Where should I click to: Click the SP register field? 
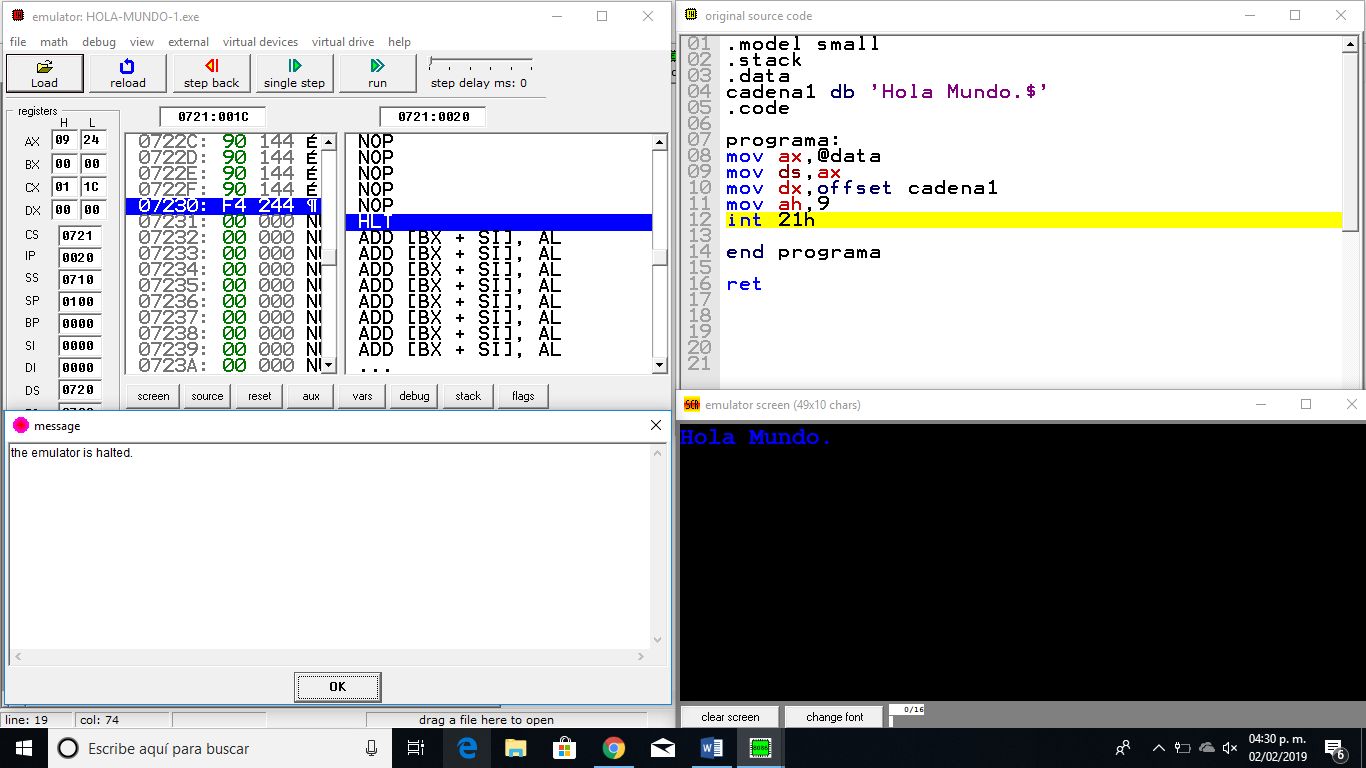point(79,302)
